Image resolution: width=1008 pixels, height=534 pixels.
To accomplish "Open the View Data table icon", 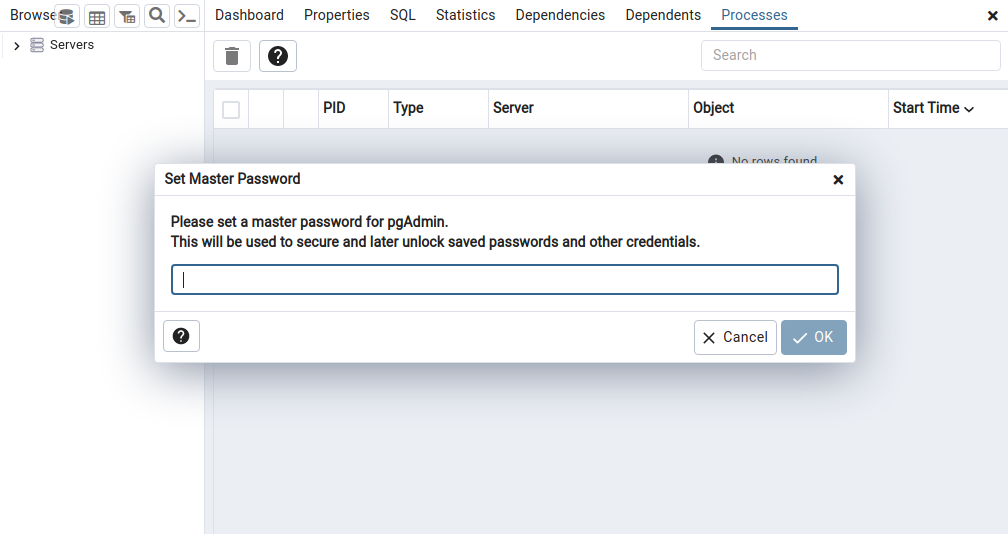I will pos(97,16).
